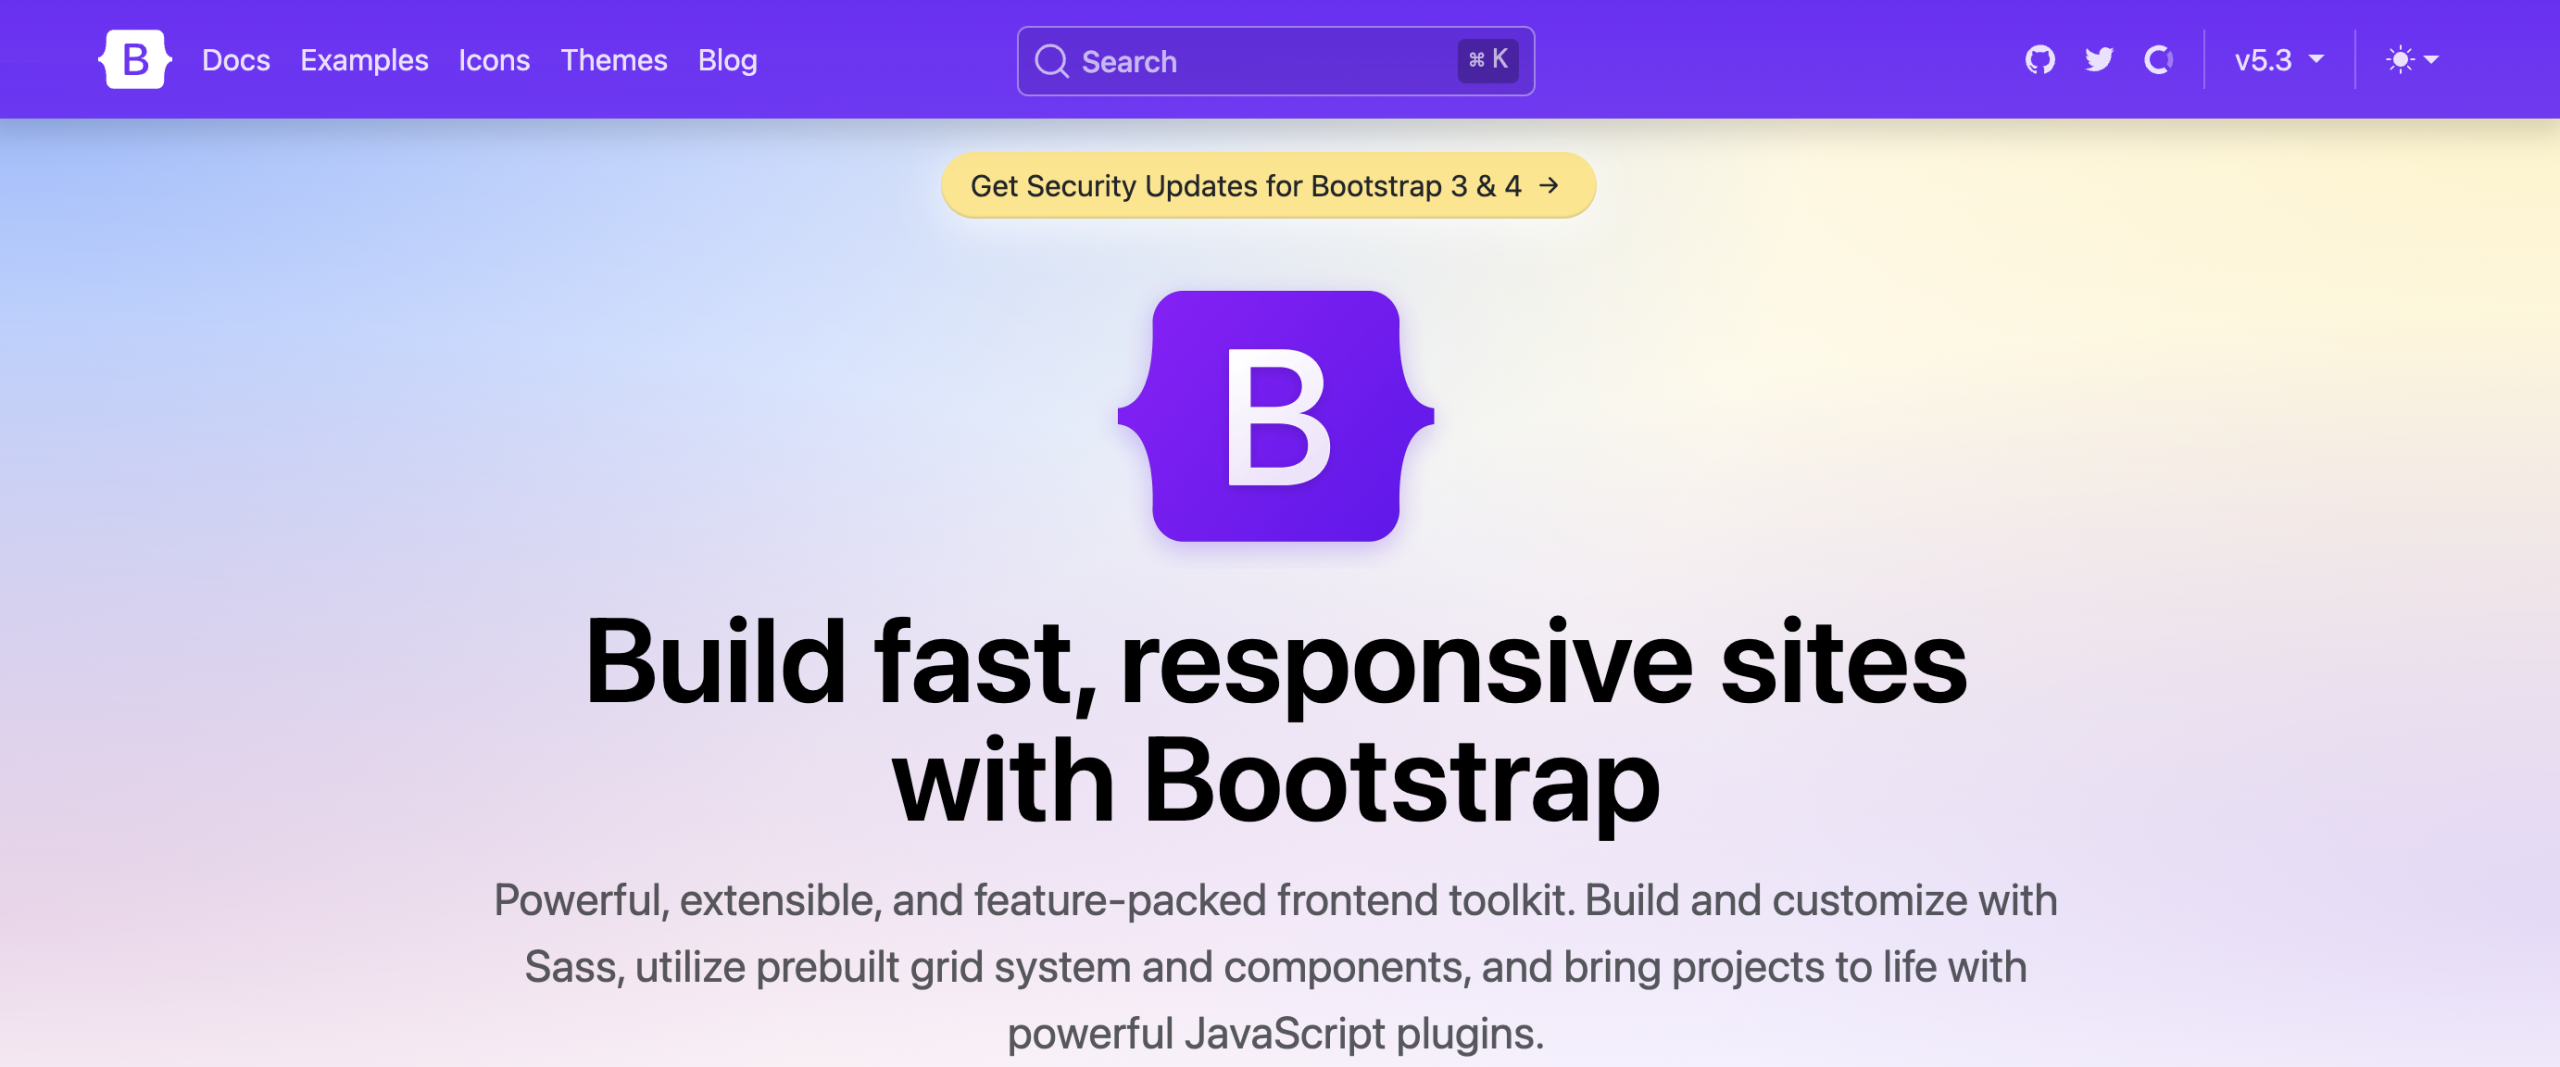Visit the Blog link

728,60
